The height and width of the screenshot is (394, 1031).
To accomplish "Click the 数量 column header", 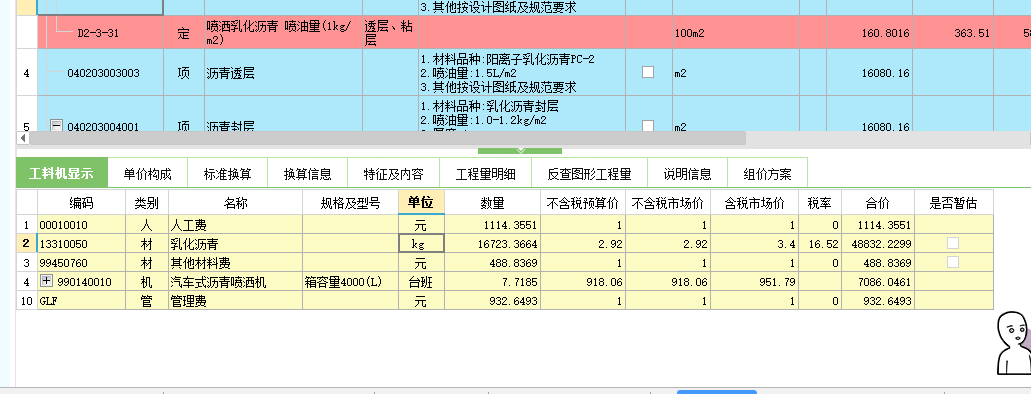I will [x=492, y=203].
